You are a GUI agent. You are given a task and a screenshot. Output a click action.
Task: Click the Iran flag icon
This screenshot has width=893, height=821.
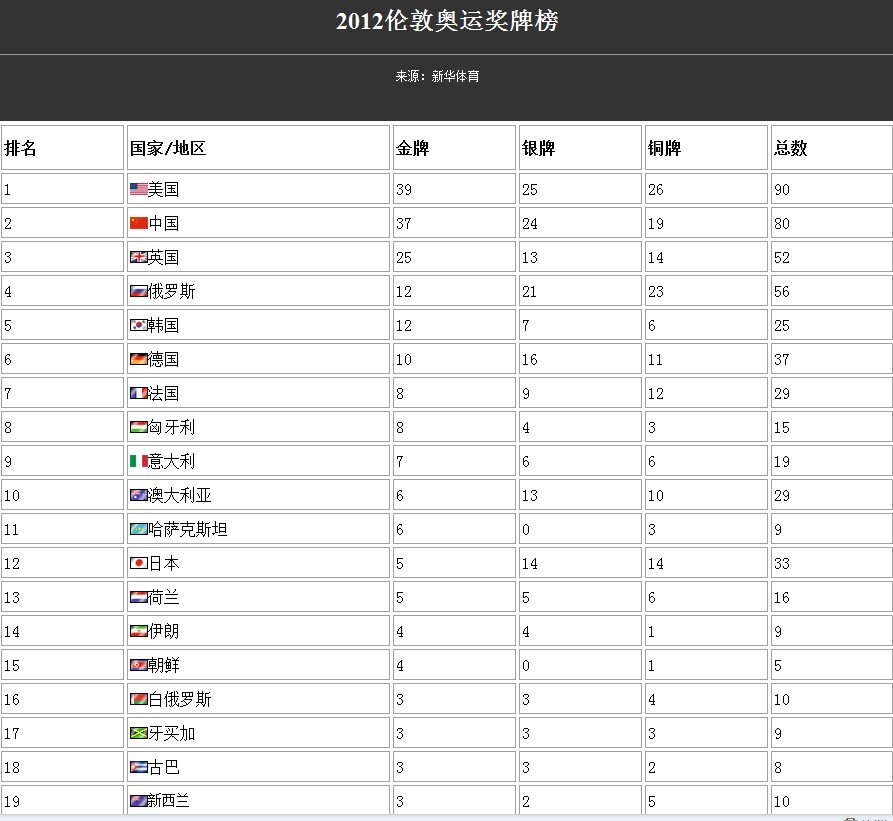(x=138, y=631)
